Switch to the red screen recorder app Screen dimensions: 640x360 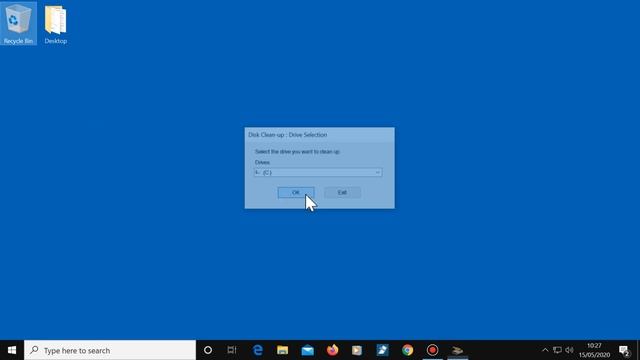pyautogui.click(x=432, y=350)
